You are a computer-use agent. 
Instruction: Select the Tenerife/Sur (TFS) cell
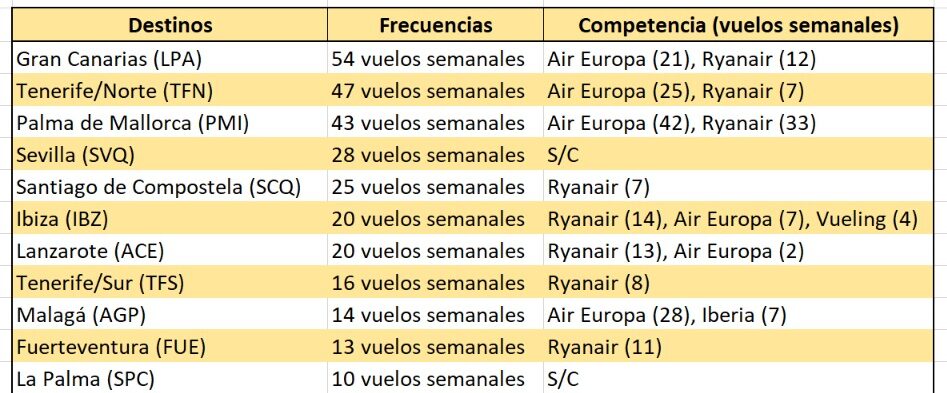tap(170, 283)
